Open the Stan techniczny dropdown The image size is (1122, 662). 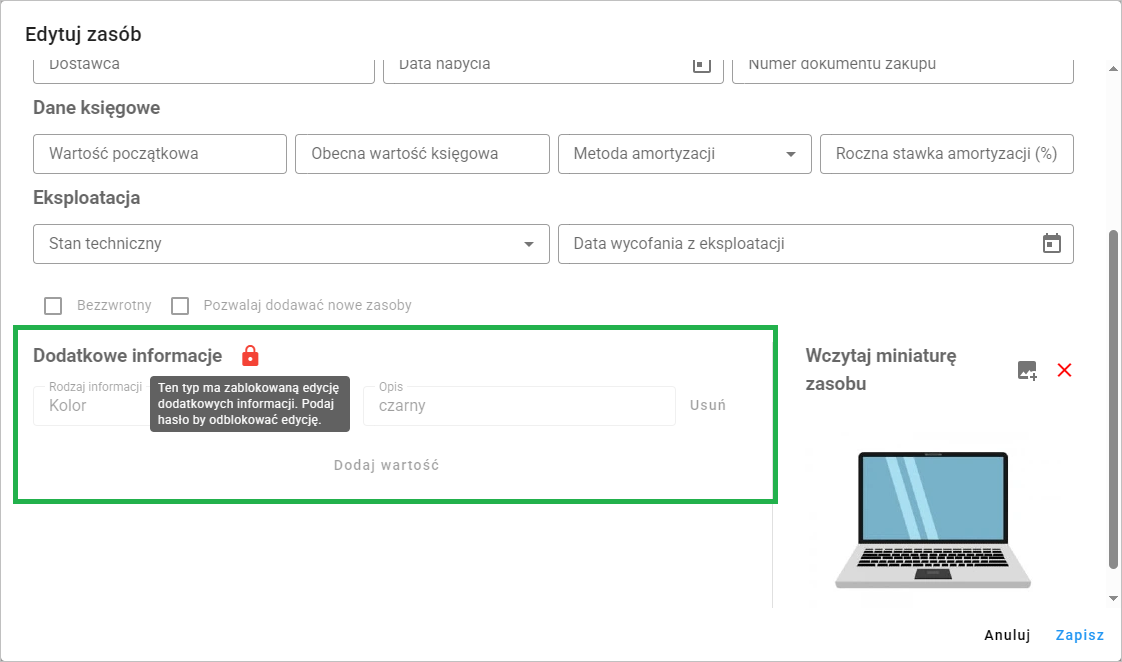(x=291, y=244)
